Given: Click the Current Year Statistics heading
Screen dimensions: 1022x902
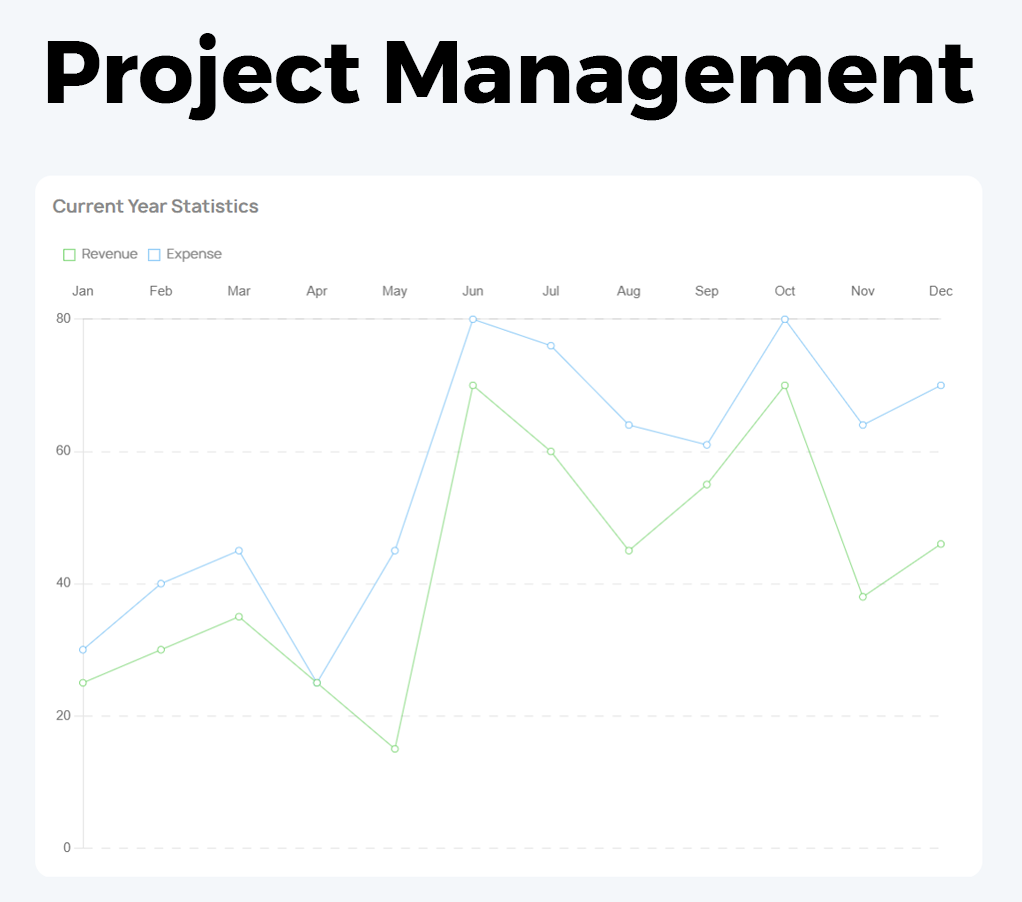Looking at the screenshot, I should (x=155, y=207).
